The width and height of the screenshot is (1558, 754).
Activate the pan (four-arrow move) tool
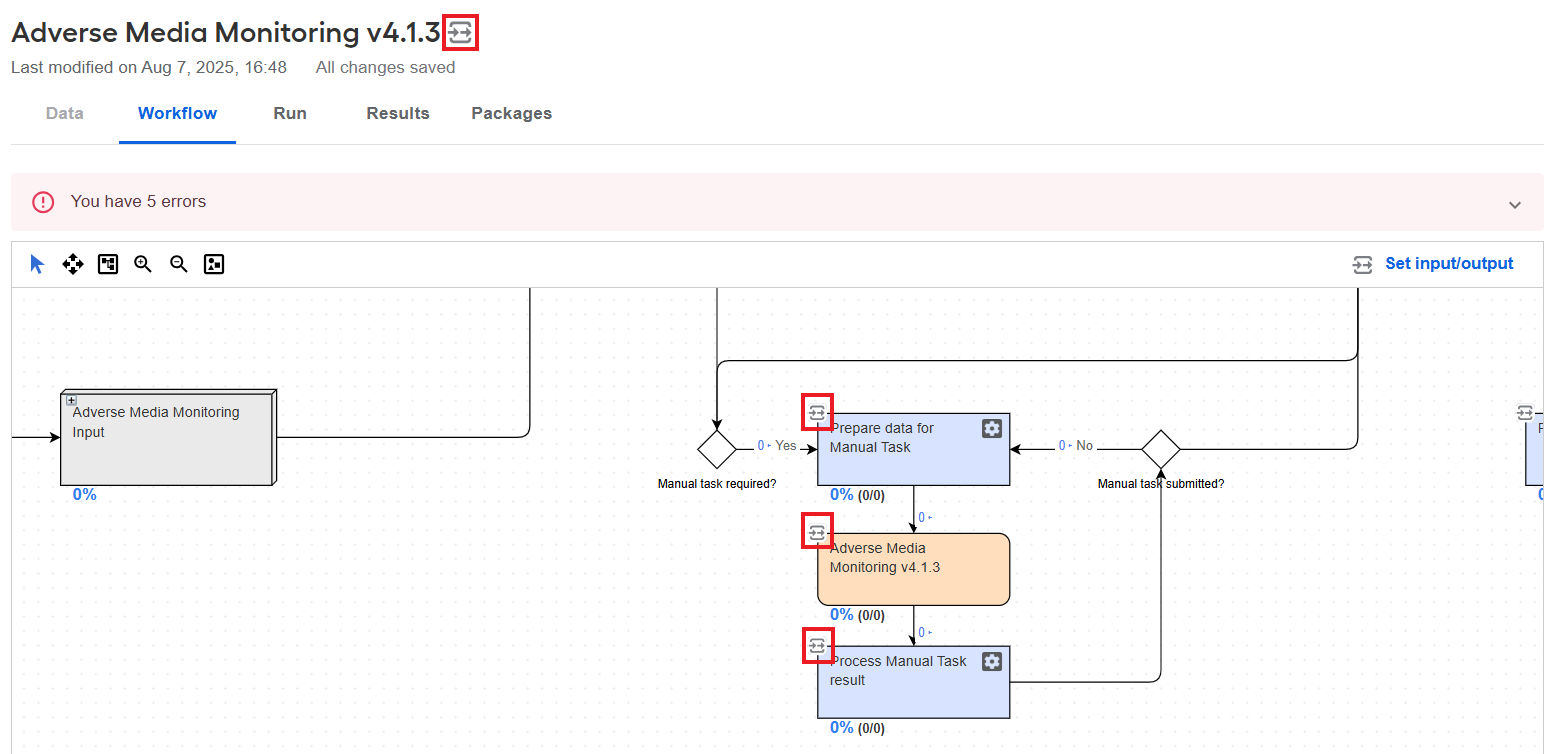[x=73, y=264]
